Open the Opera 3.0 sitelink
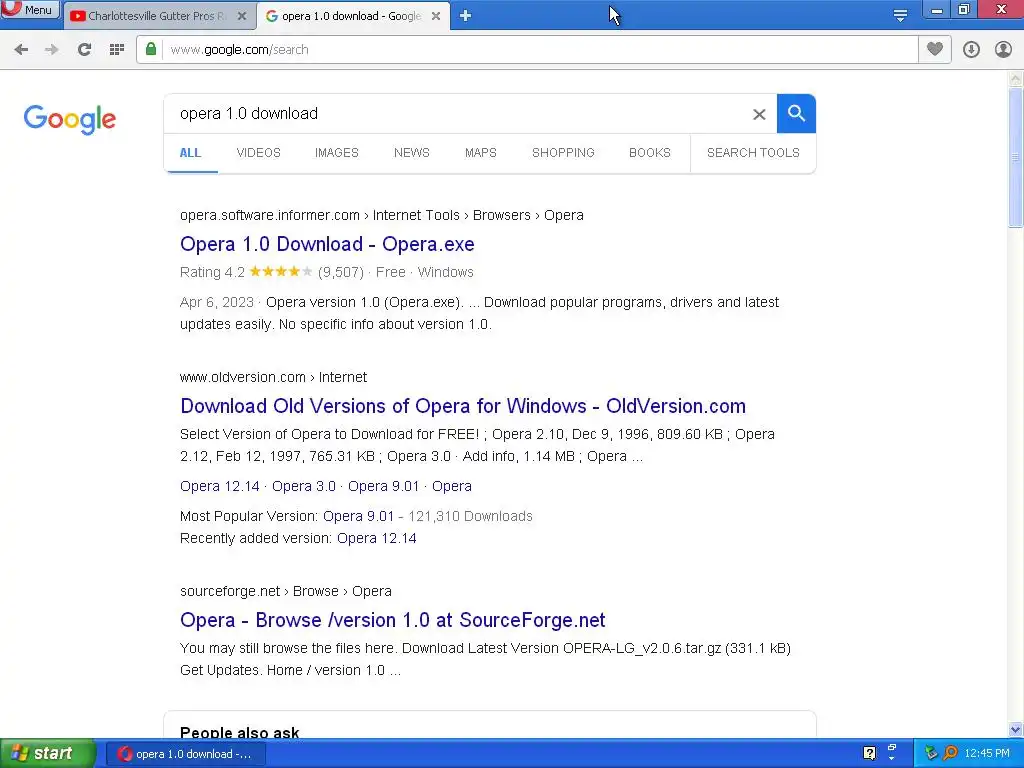1024x768 pixels. click(304, 487)
